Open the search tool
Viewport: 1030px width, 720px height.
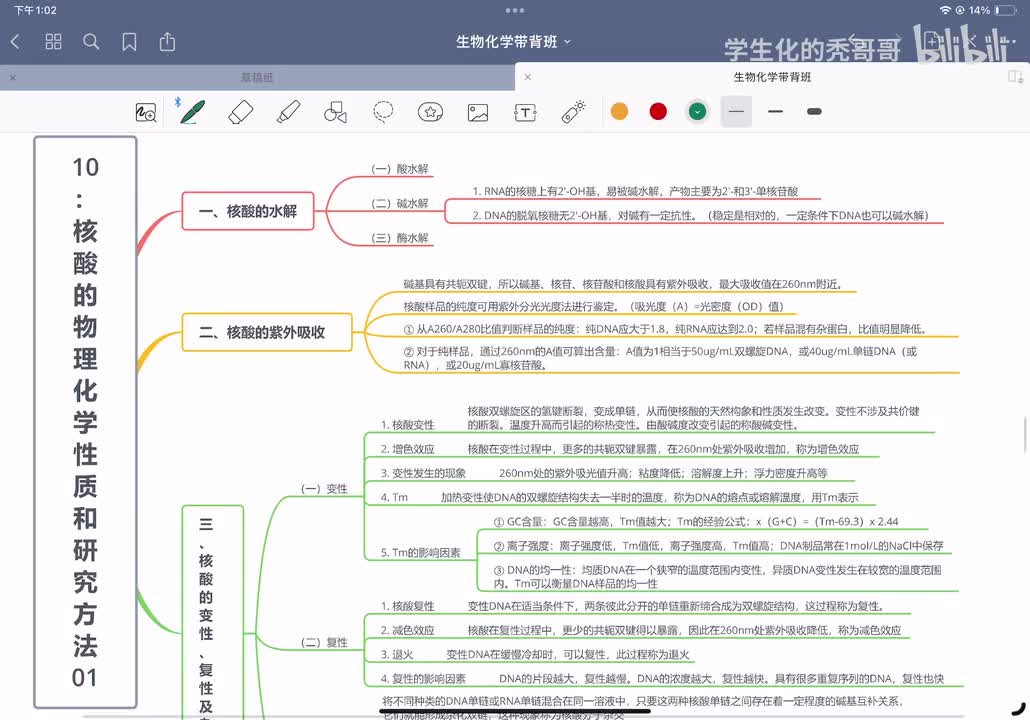click(91, 42)
